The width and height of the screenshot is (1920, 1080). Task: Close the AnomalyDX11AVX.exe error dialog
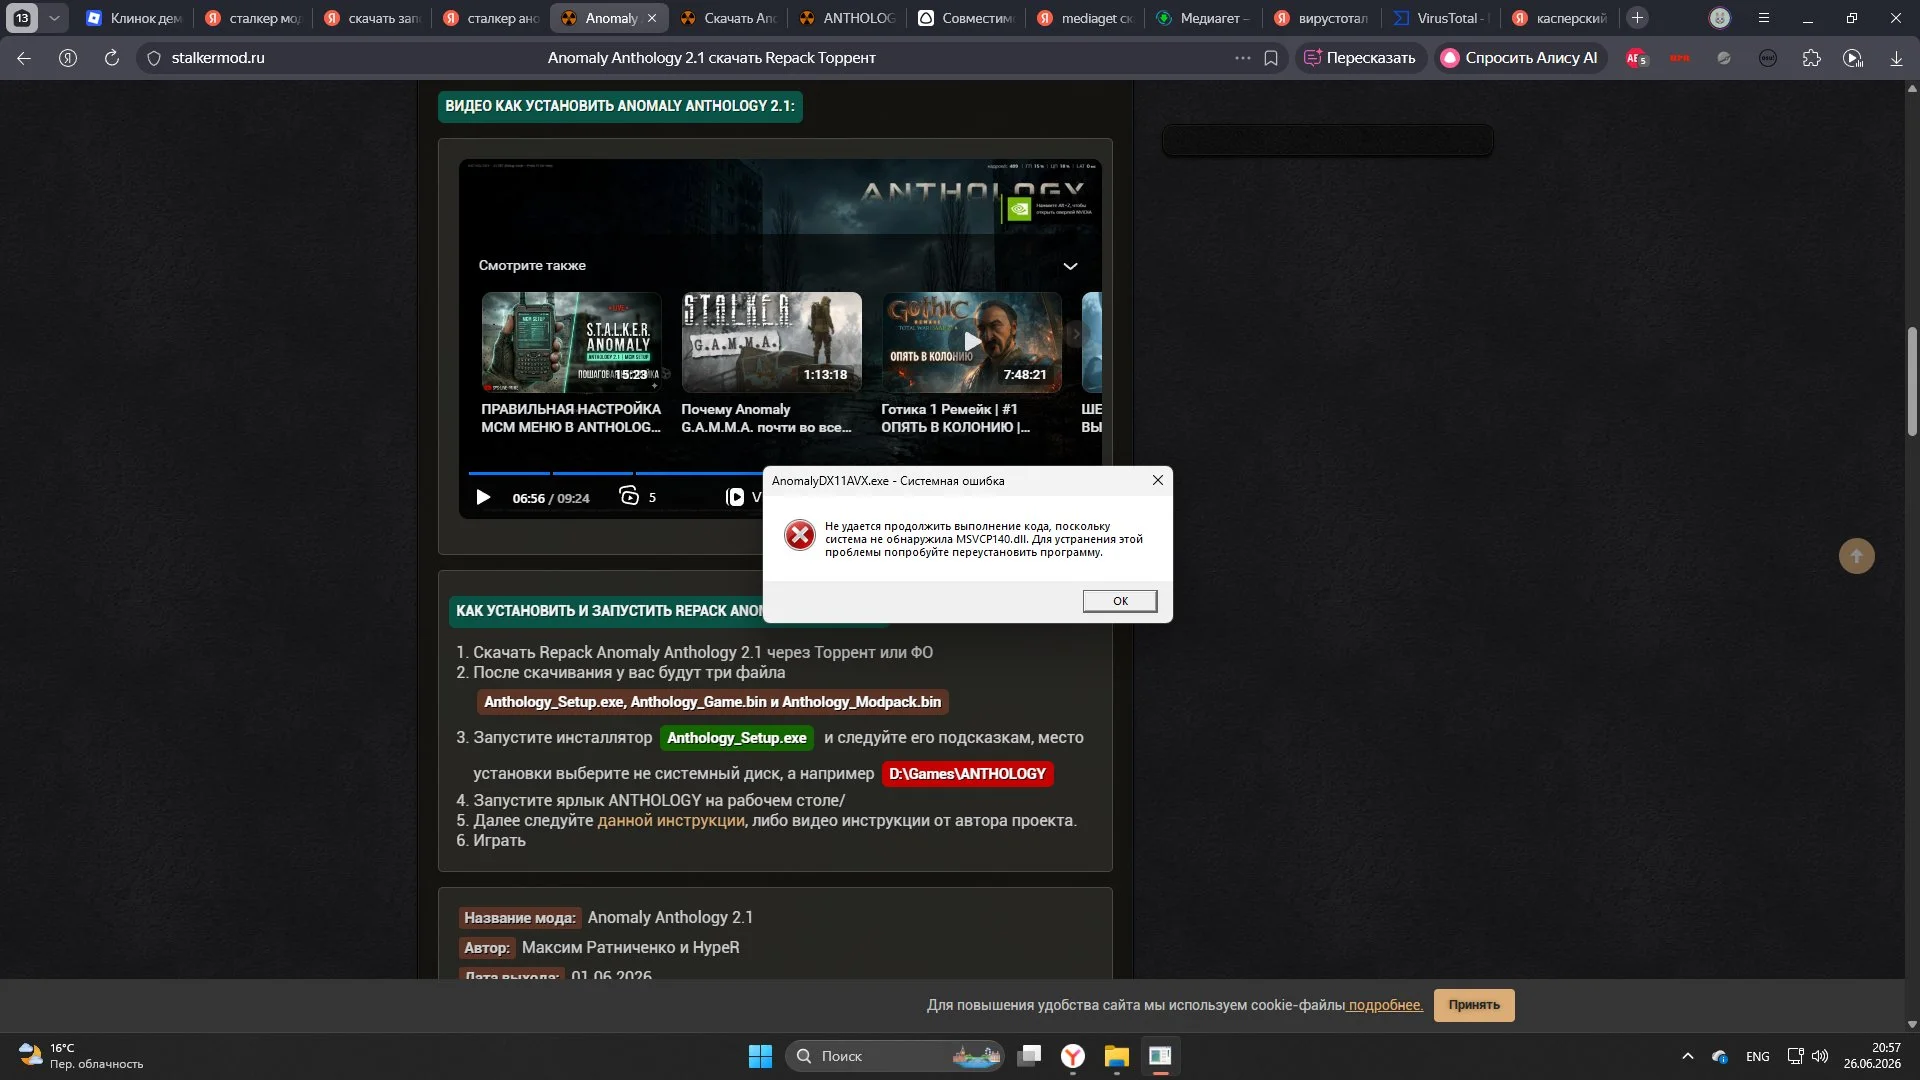click(x=1157, y=481)
